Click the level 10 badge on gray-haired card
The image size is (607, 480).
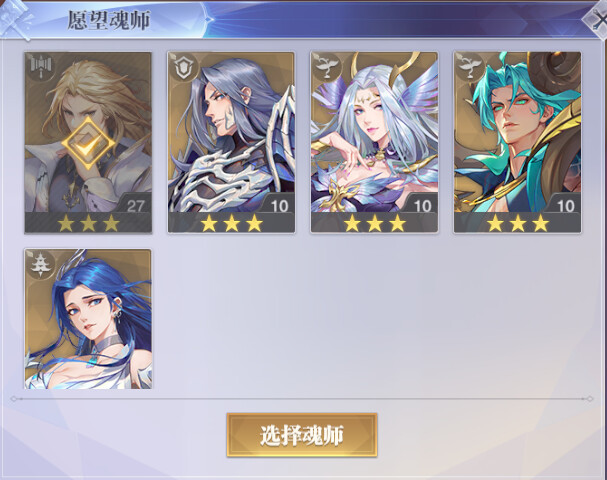coord(279,206)
